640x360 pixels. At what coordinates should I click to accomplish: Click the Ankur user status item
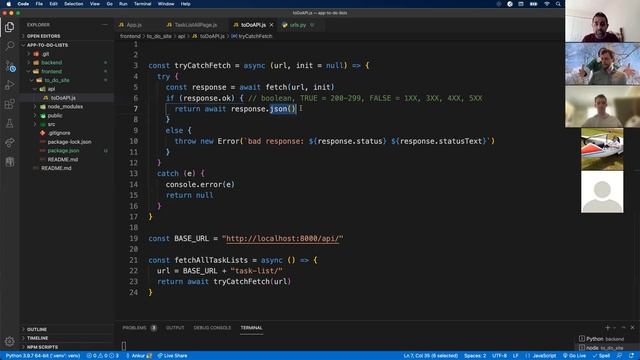139,356
